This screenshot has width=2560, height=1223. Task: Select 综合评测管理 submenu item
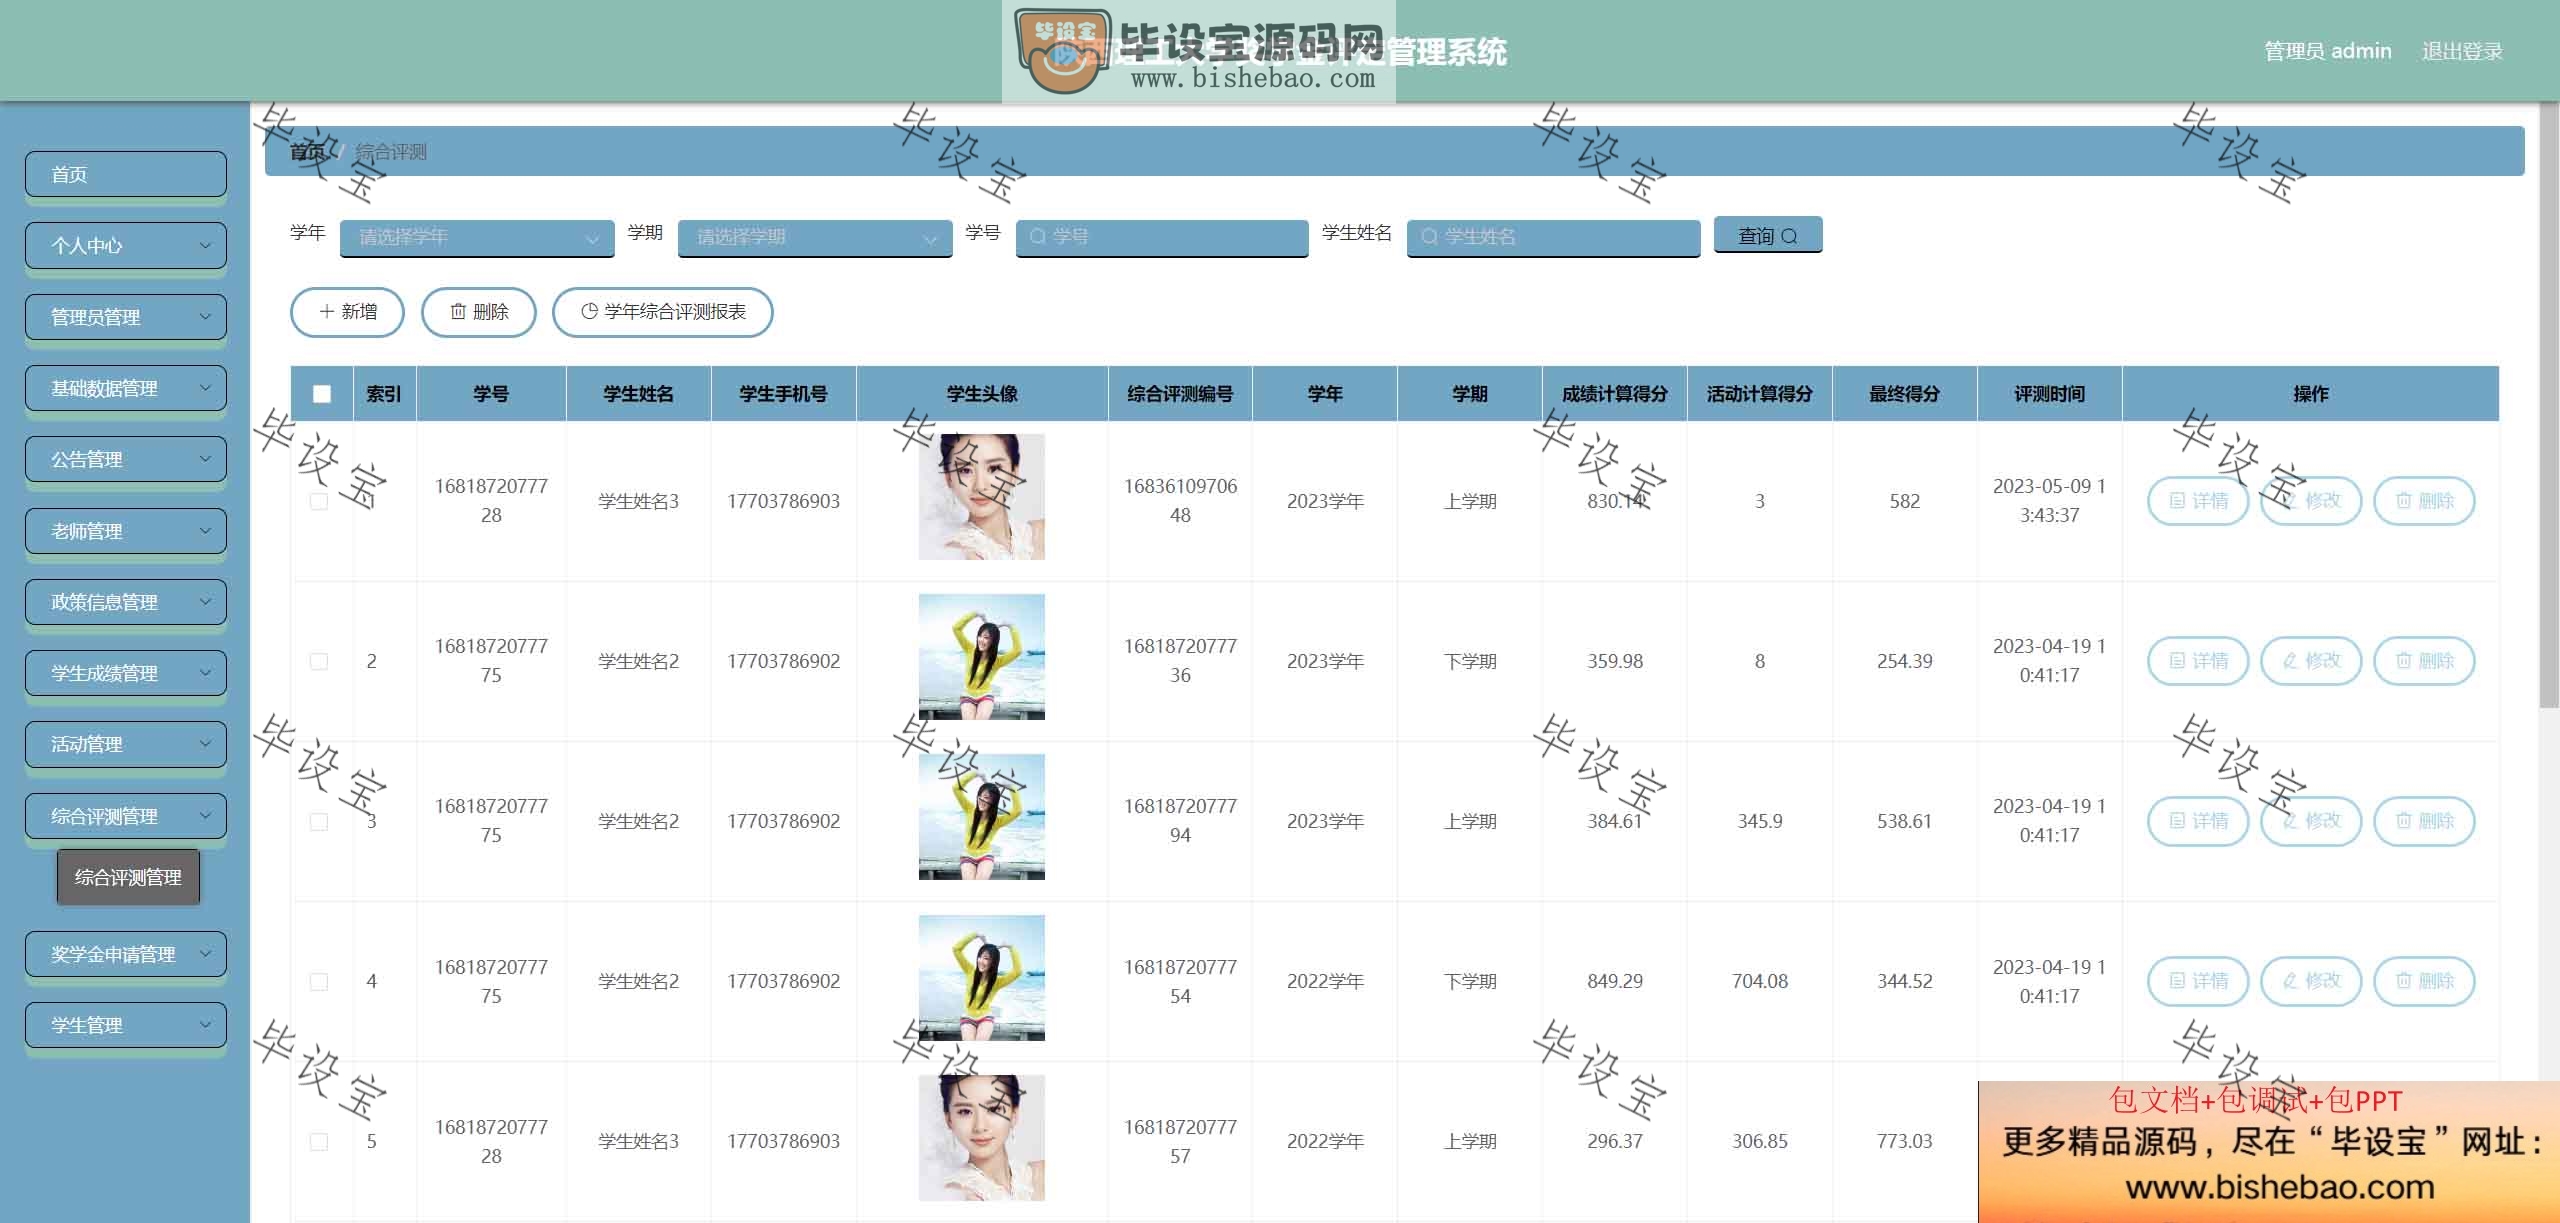tap(128, 877)
